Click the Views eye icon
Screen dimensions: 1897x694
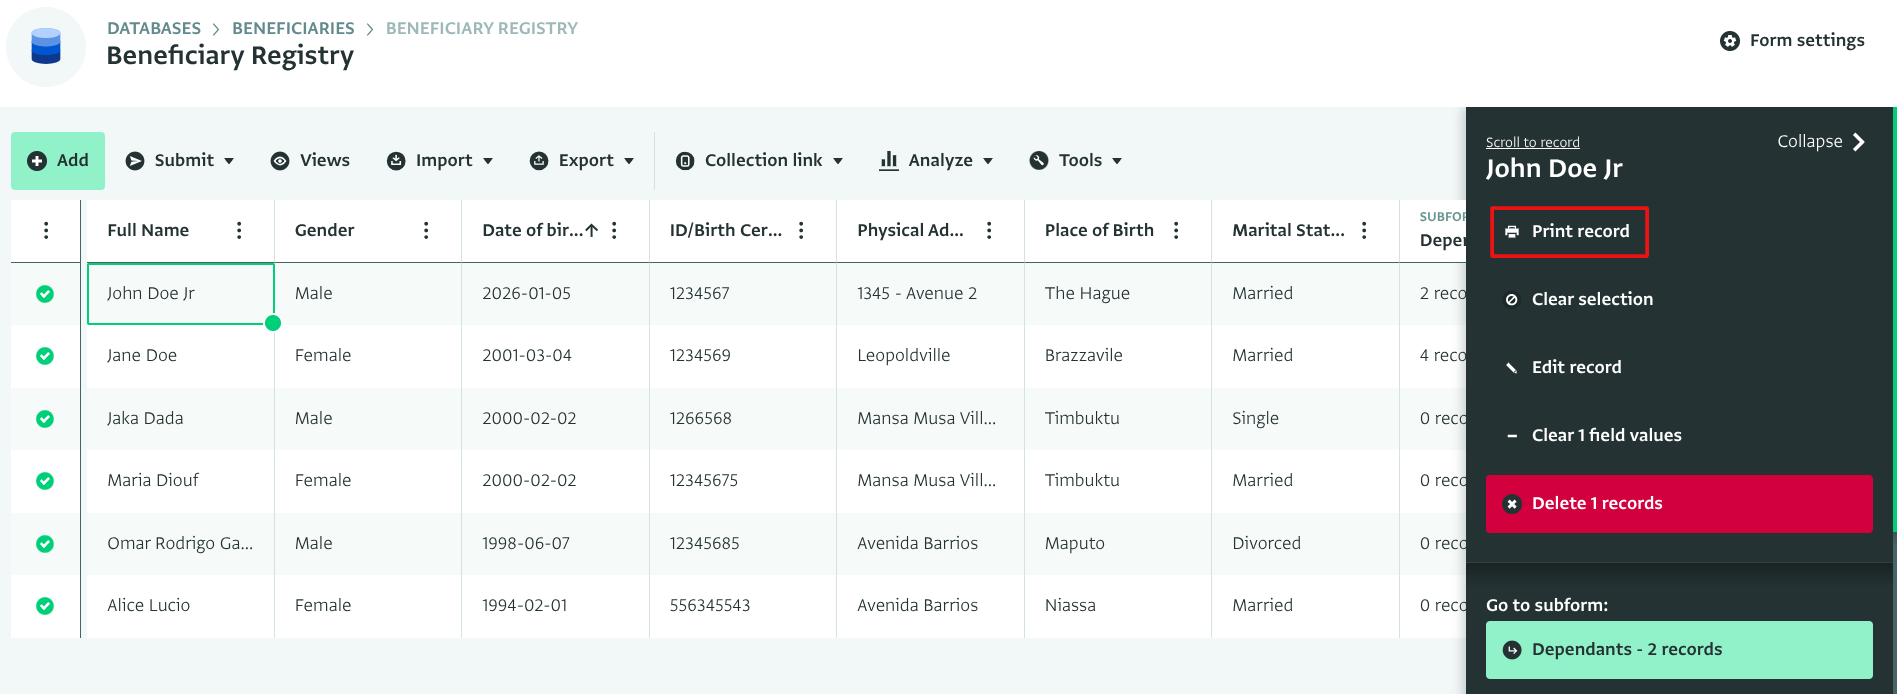coord(281,161)
